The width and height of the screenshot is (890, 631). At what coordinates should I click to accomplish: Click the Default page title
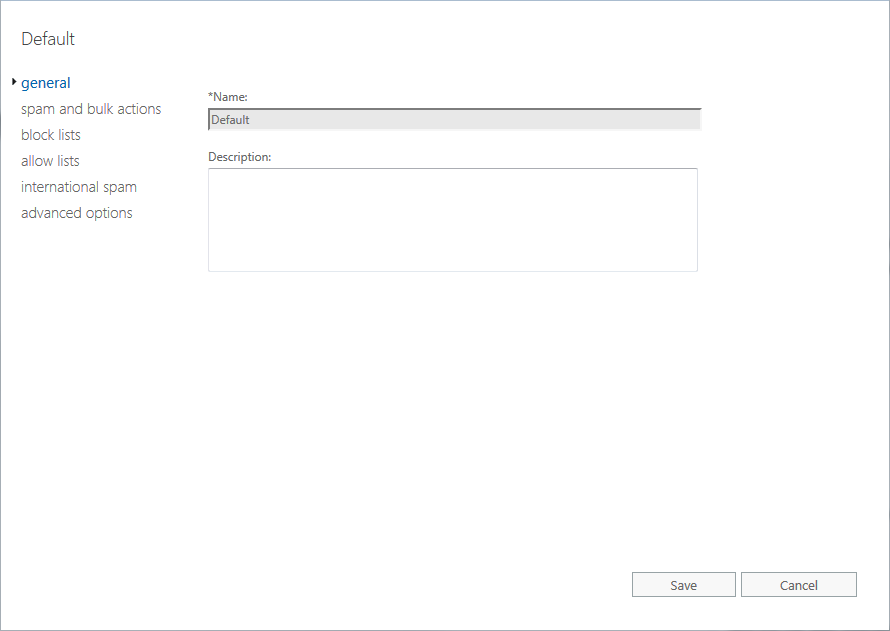(x=48, y=39)
